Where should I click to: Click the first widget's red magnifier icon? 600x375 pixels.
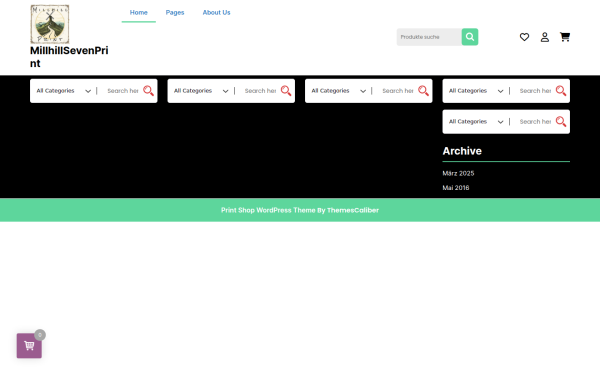click(148, 91)
